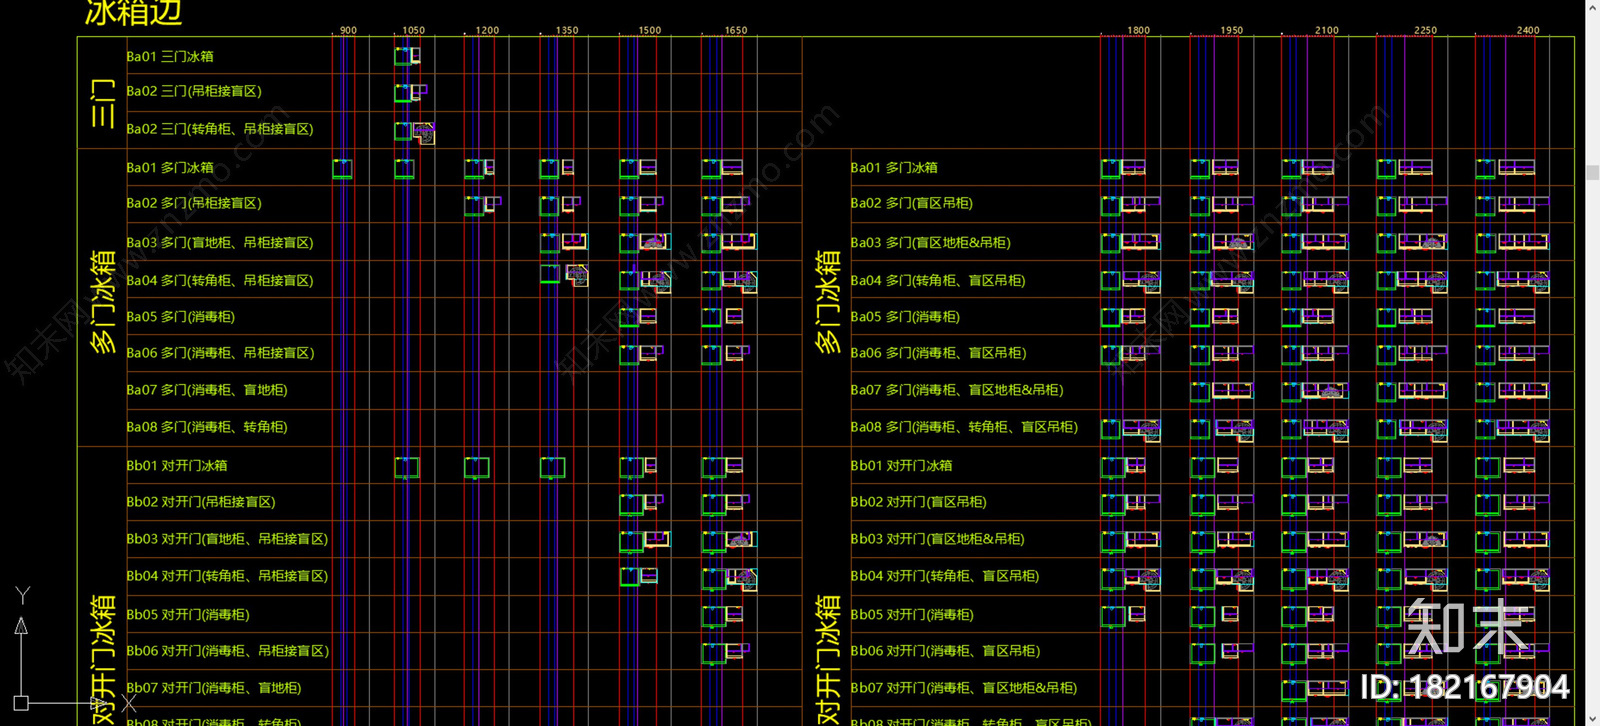Select row label Ba02 多门(盲区吊柜)
The height and width of the screenshot is (726, 1600).
(x=912, y=203)
